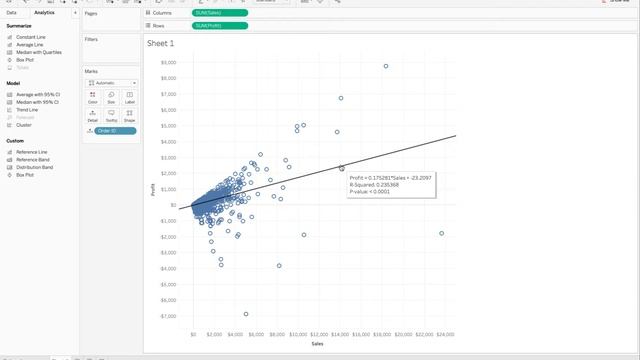The height and width of the screenshot is (360, 640).
Task: Select the Order ID pill on Marks
Action: [x=116, y=131]
